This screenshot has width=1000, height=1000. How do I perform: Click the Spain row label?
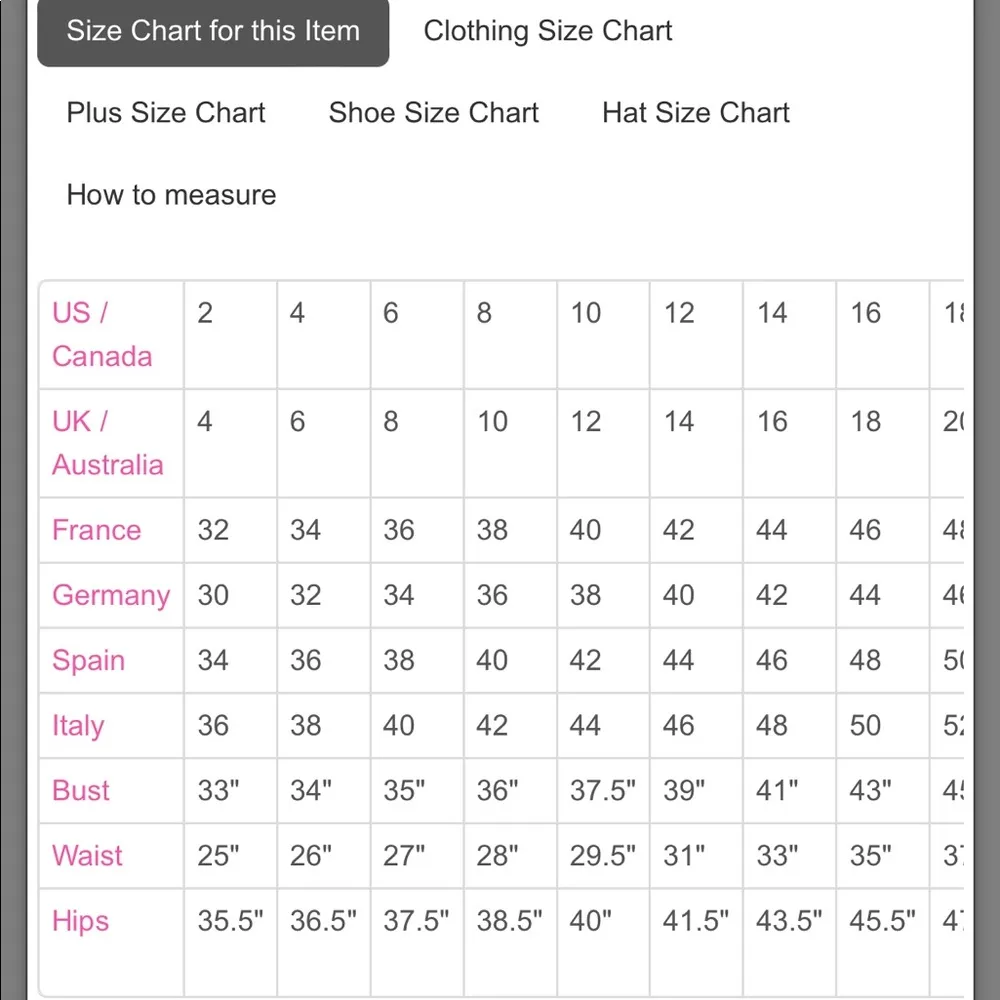(x=88, y=661)
